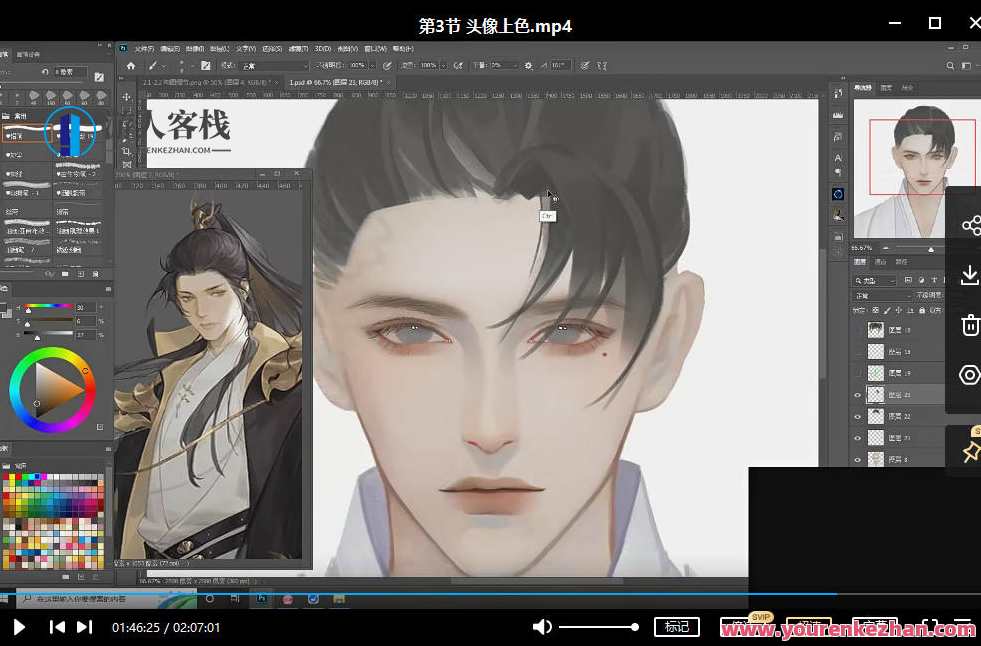
Task: Click the 标记 button in player
Action: [677, 627]
